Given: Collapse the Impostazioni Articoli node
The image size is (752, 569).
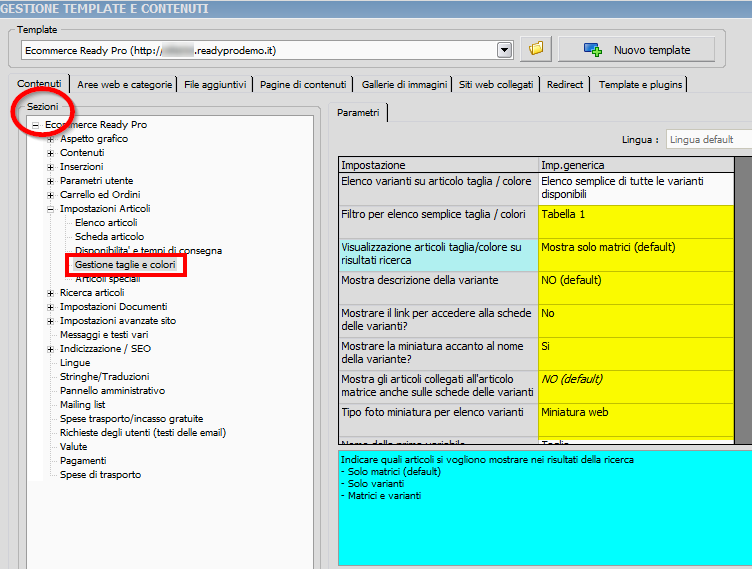Looking at the screenshot, I should [x=50, y=209].
